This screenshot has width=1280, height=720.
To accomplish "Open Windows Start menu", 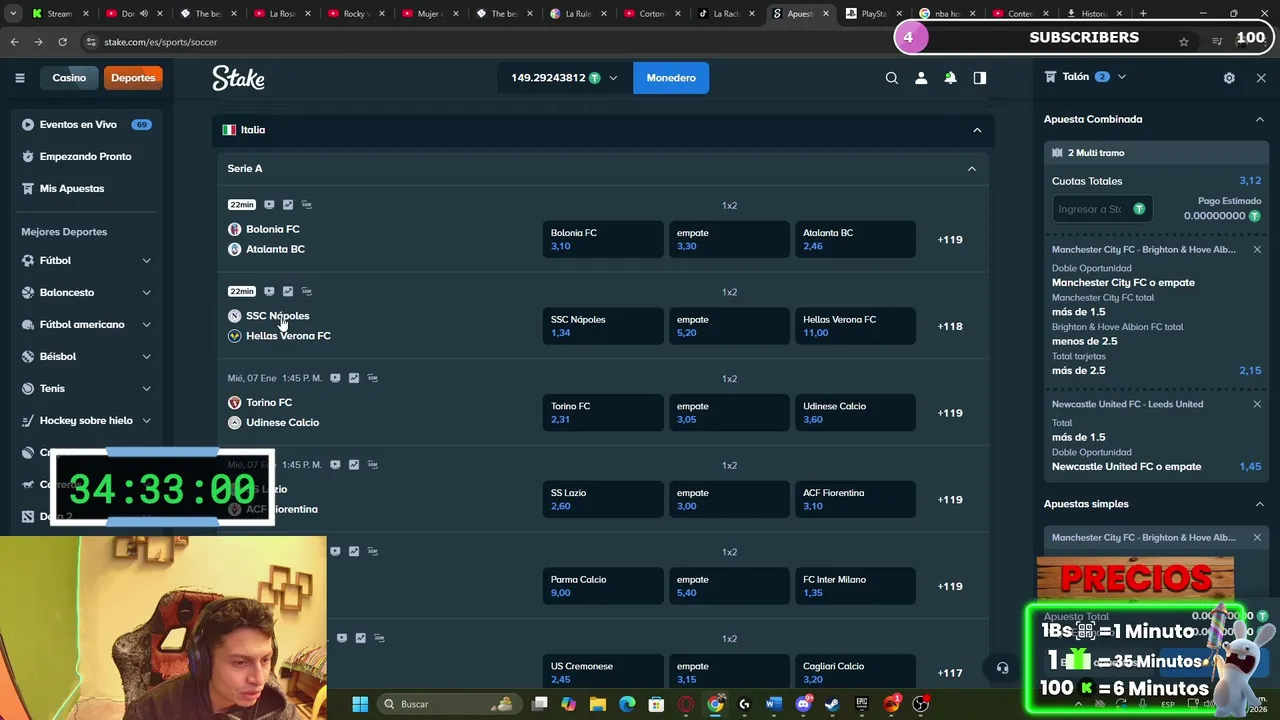I will click(360, 704).
